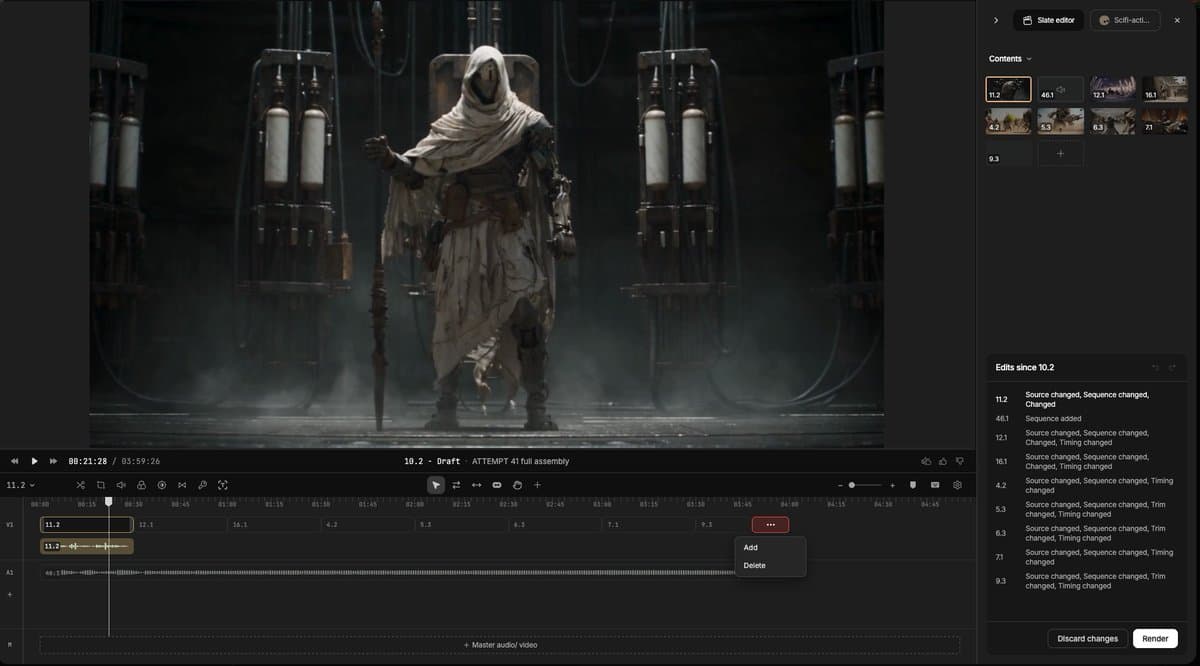Skip backward with the rewind control

coord(14,461)
